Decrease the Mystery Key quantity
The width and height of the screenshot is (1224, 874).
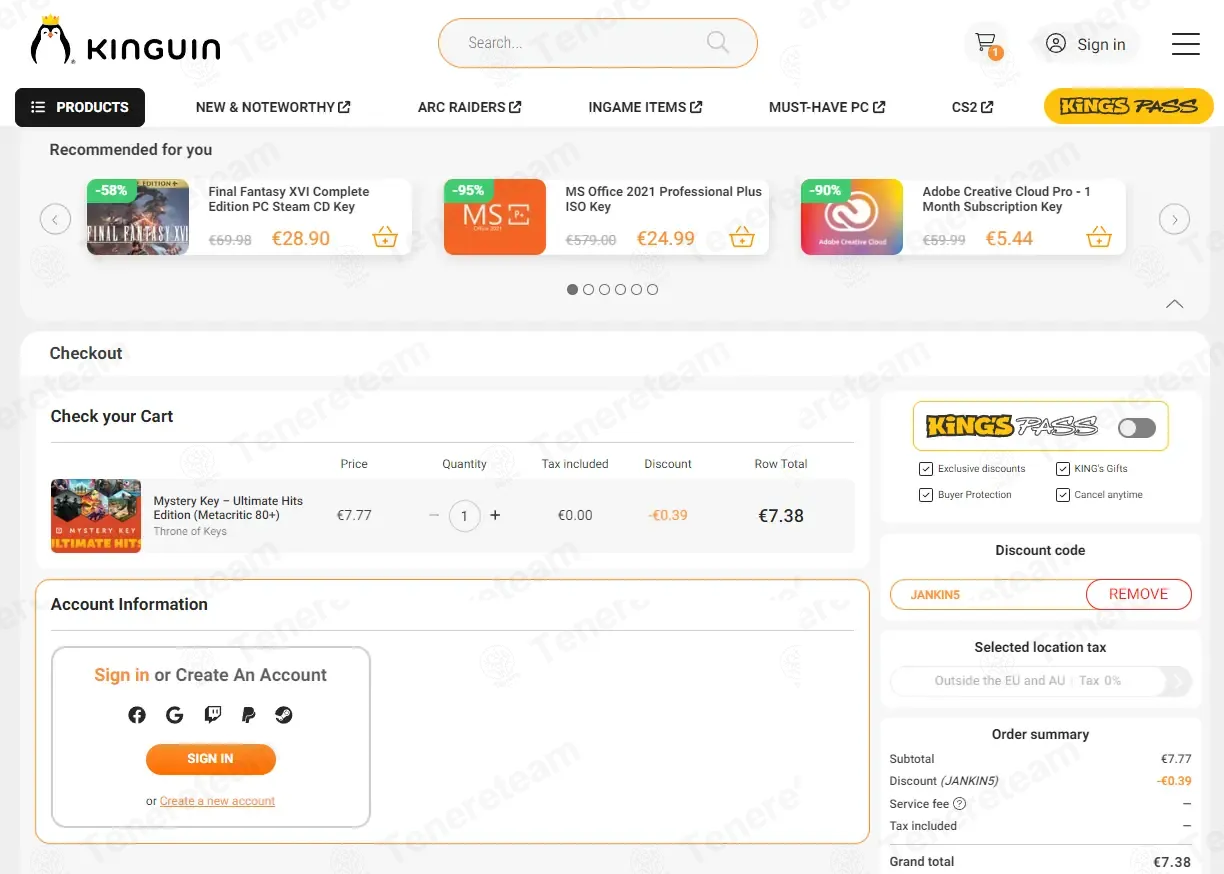tap(434, 516)
